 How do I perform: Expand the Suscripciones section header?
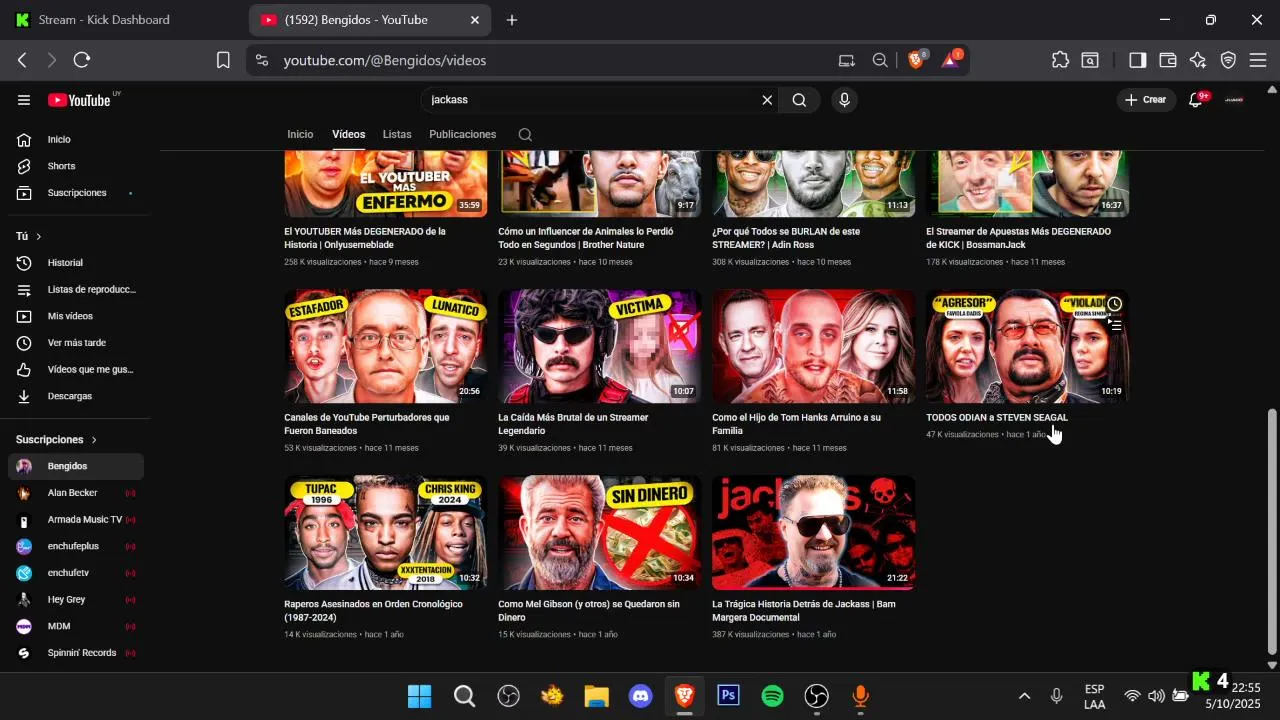tap(57, 439)
